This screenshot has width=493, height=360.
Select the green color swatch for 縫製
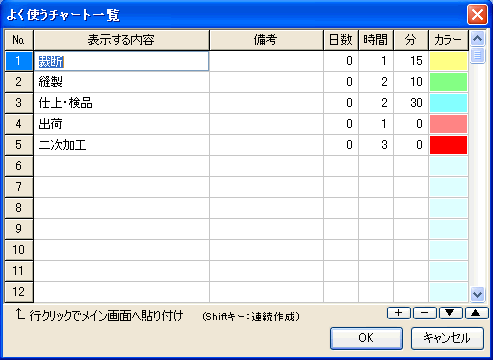click(x=448, y=82)
